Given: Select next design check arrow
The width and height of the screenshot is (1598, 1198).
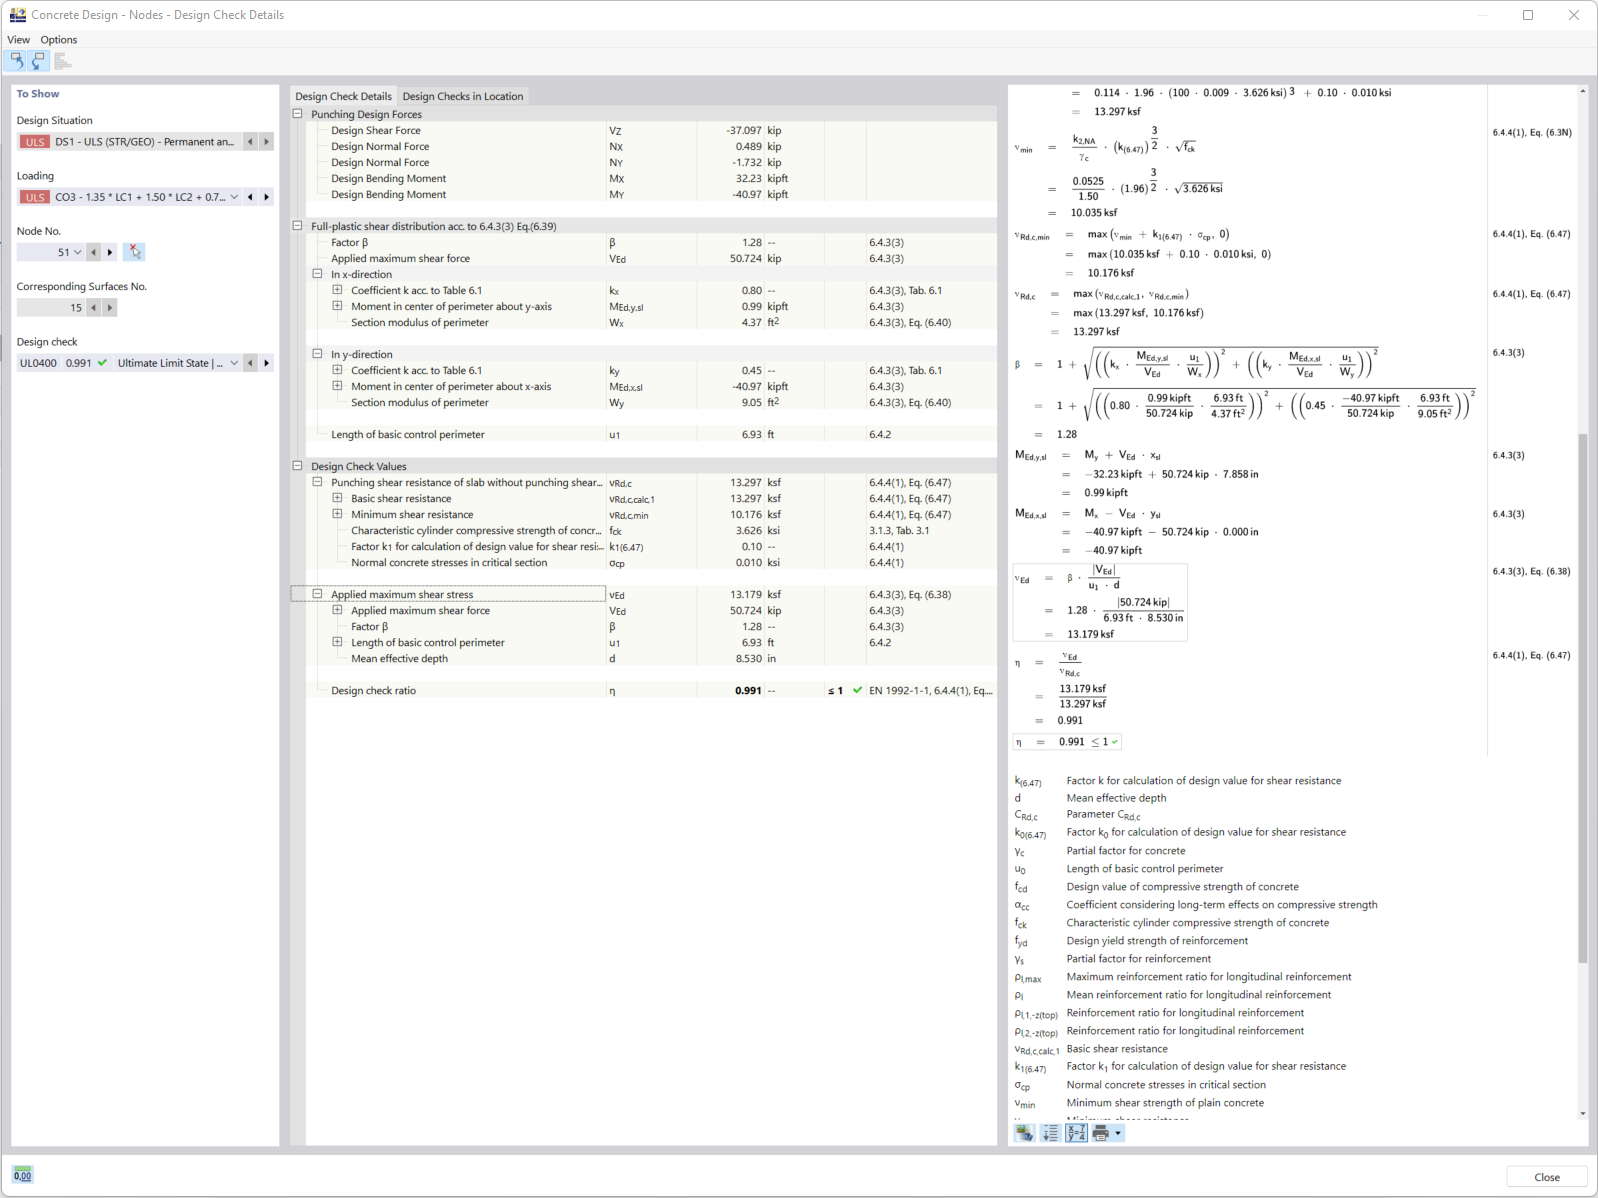Looking at the screenshot, I should point(267,363).
